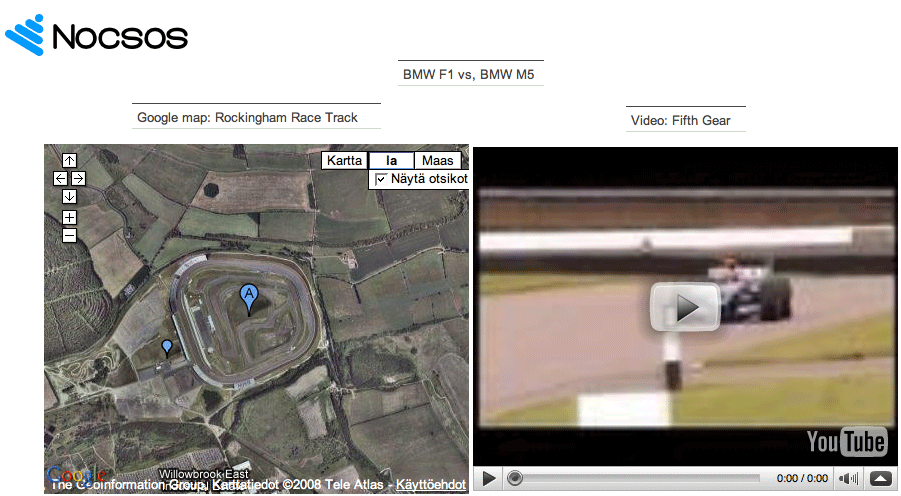Zoom out of the map with minus

click(x=69, y=235)
